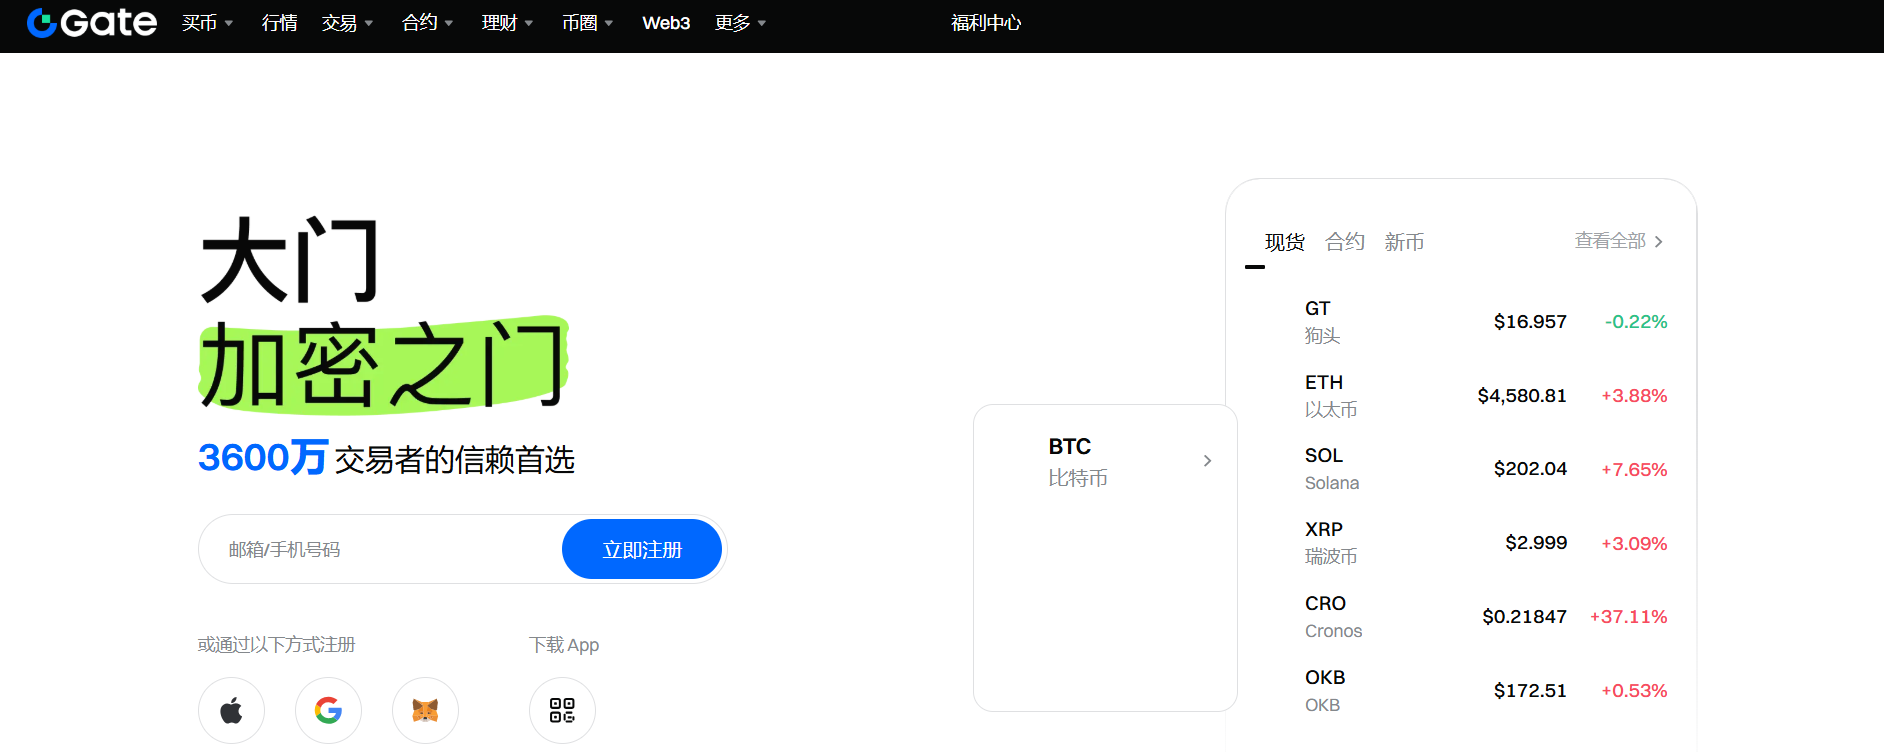Click the $4,580.81 ETH price
Screen dimensions: 1884x752
1522,396
